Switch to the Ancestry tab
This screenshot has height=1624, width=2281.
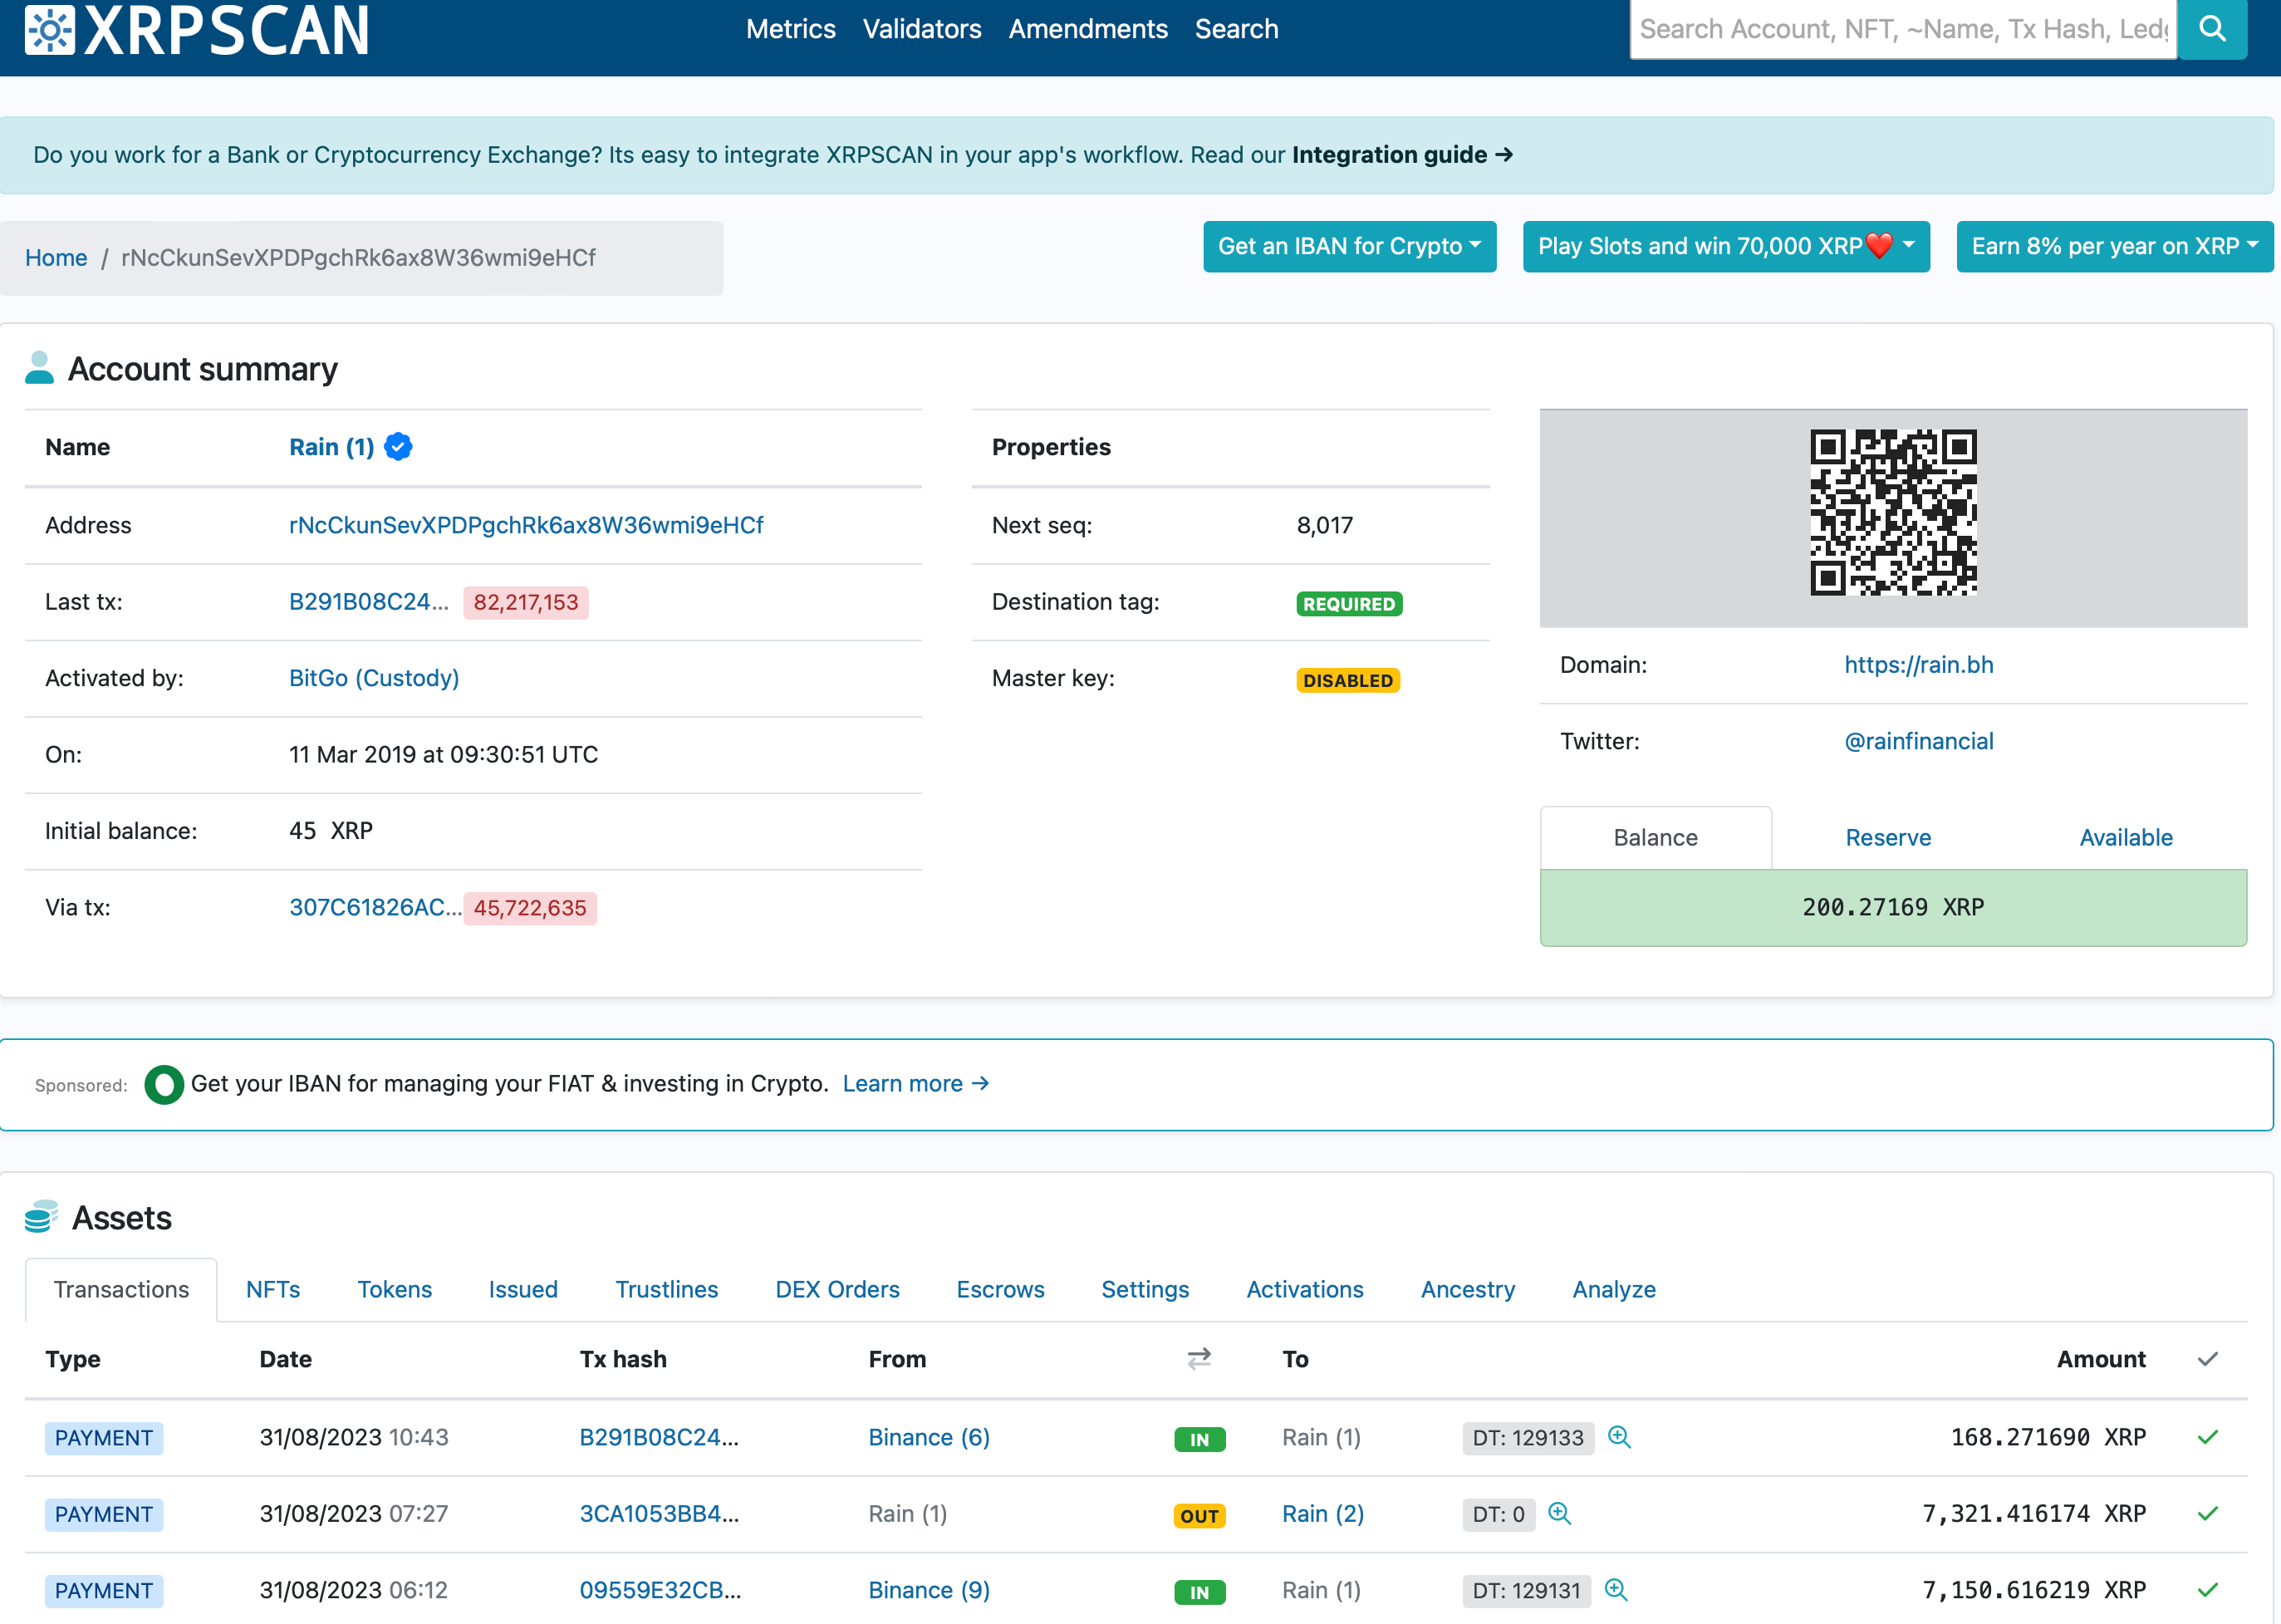[x=1468, y=1290]
